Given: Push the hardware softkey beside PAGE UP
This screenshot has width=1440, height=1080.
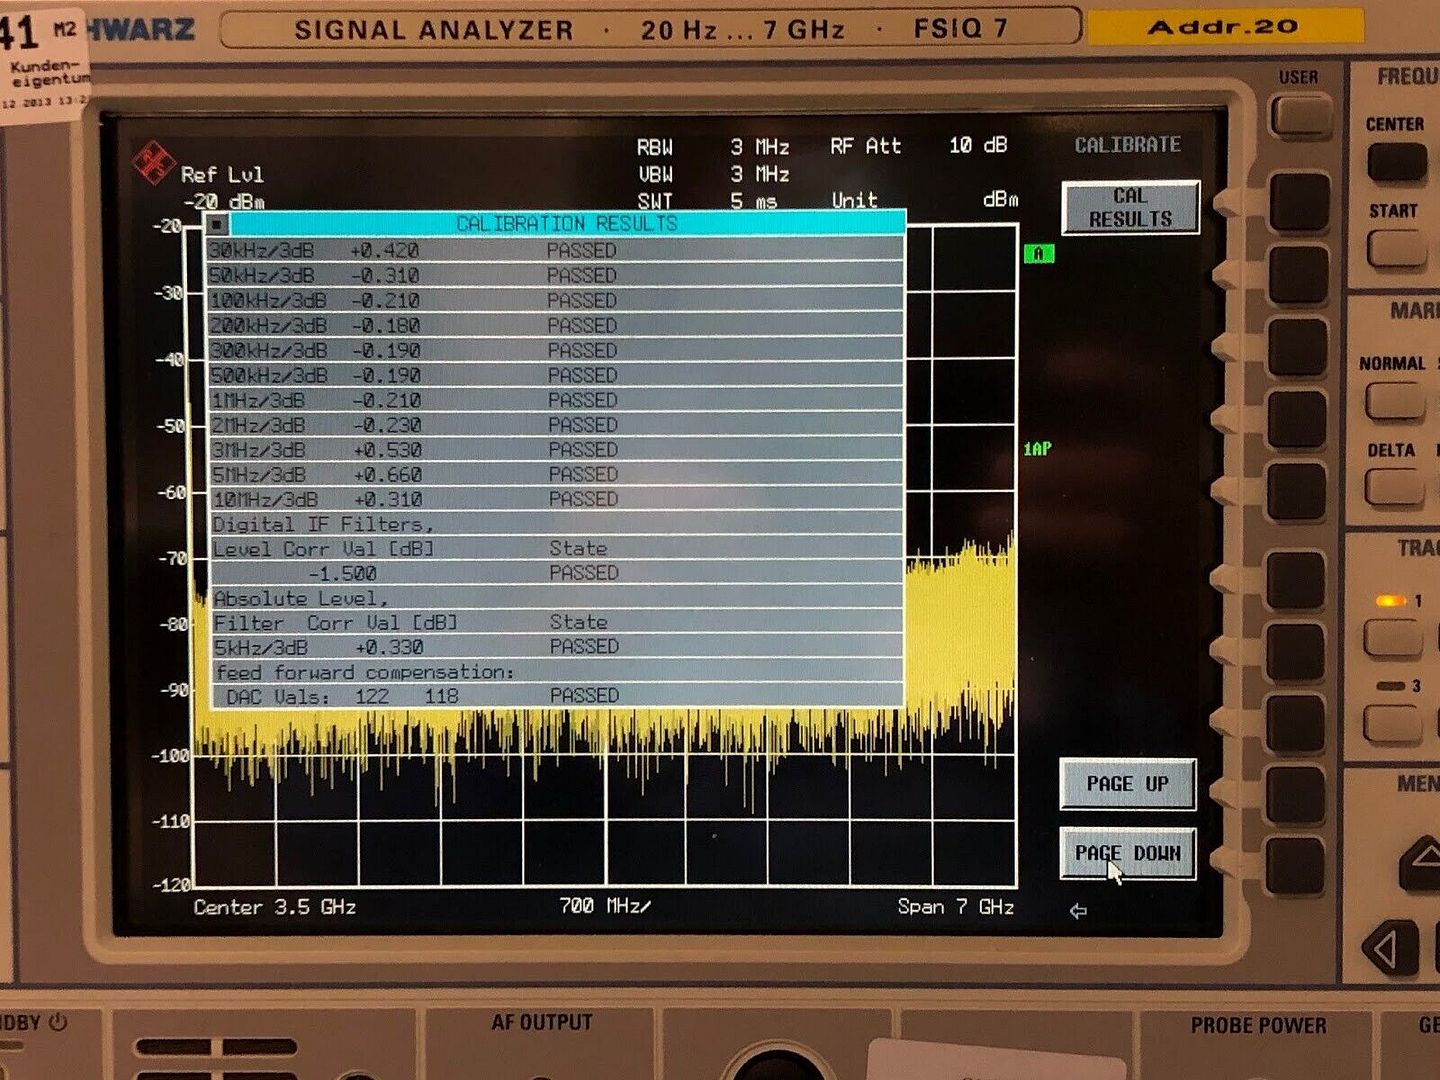Looking at the screenshot, I should (x=1295, y=794).
